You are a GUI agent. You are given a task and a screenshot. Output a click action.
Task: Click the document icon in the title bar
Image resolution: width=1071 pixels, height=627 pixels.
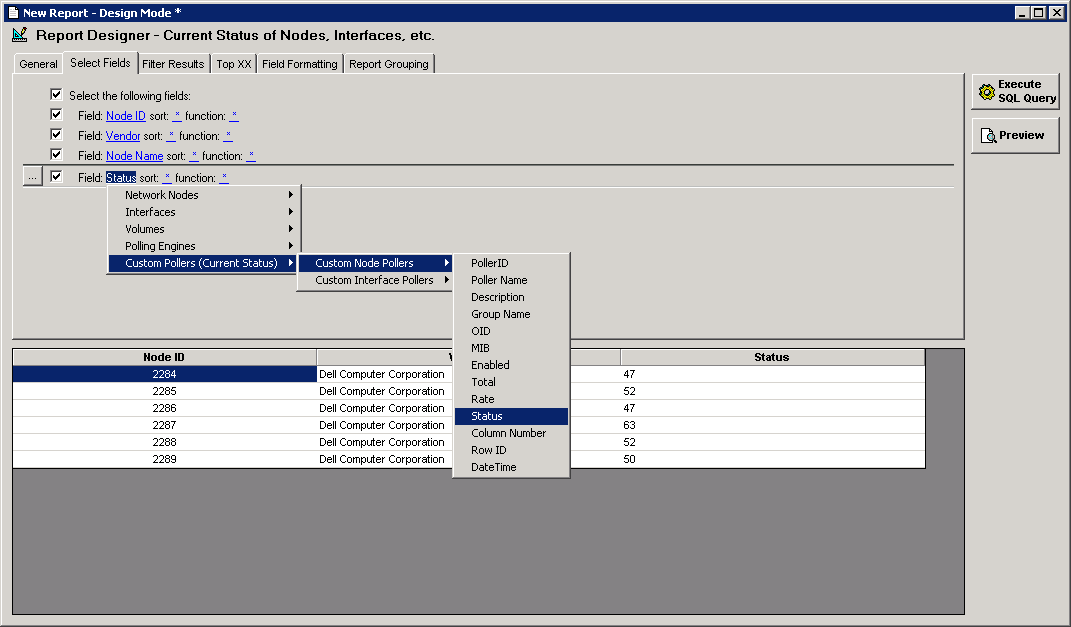(12, 12)
